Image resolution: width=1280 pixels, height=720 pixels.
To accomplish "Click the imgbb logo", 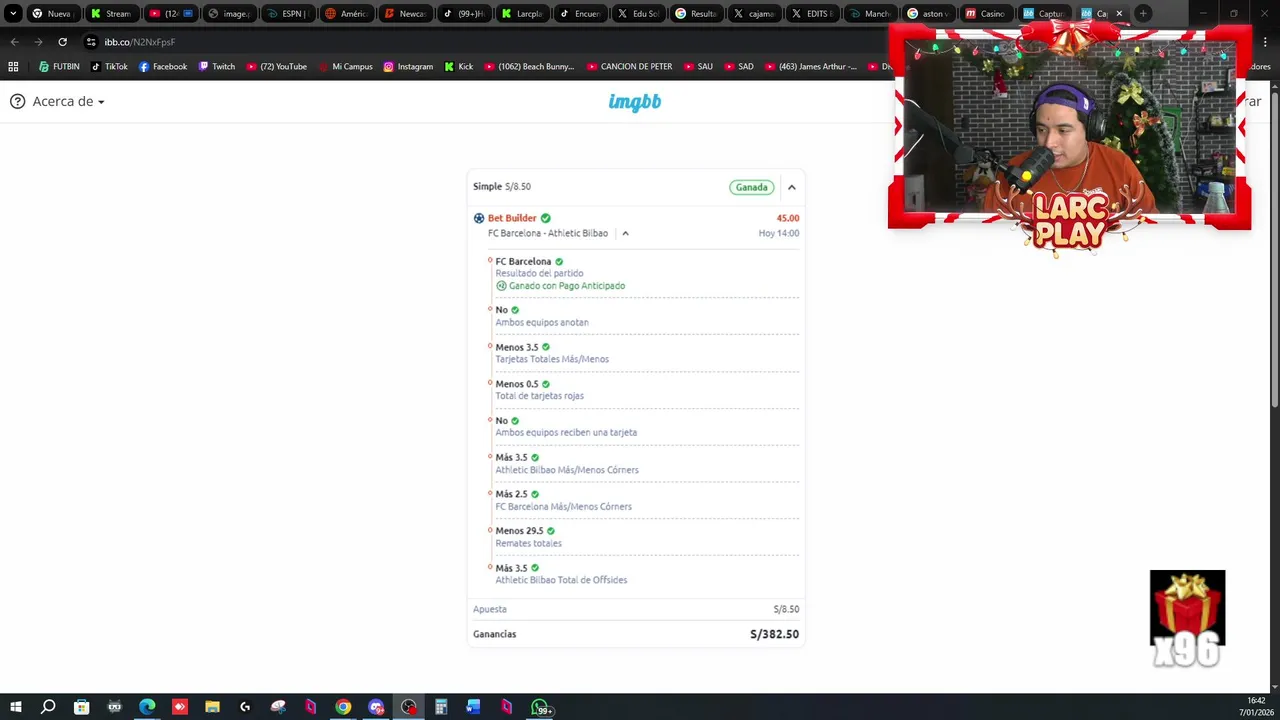I will tap(635, 101).
